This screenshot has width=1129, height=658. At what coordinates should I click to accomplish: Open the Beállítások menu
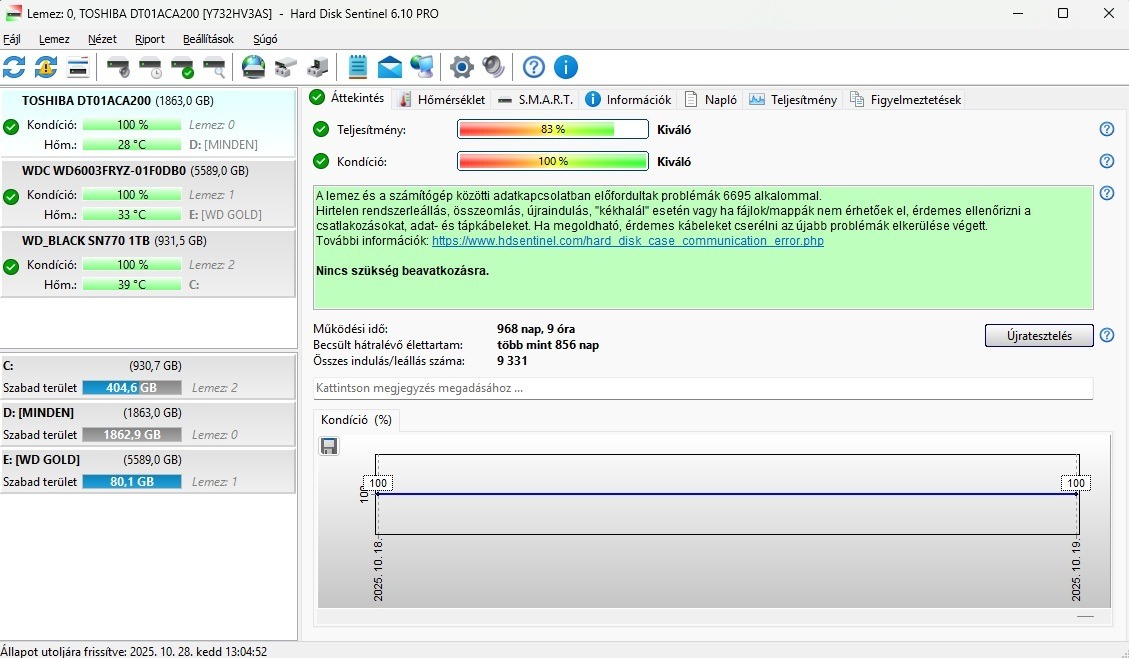[x=208, y=39]
